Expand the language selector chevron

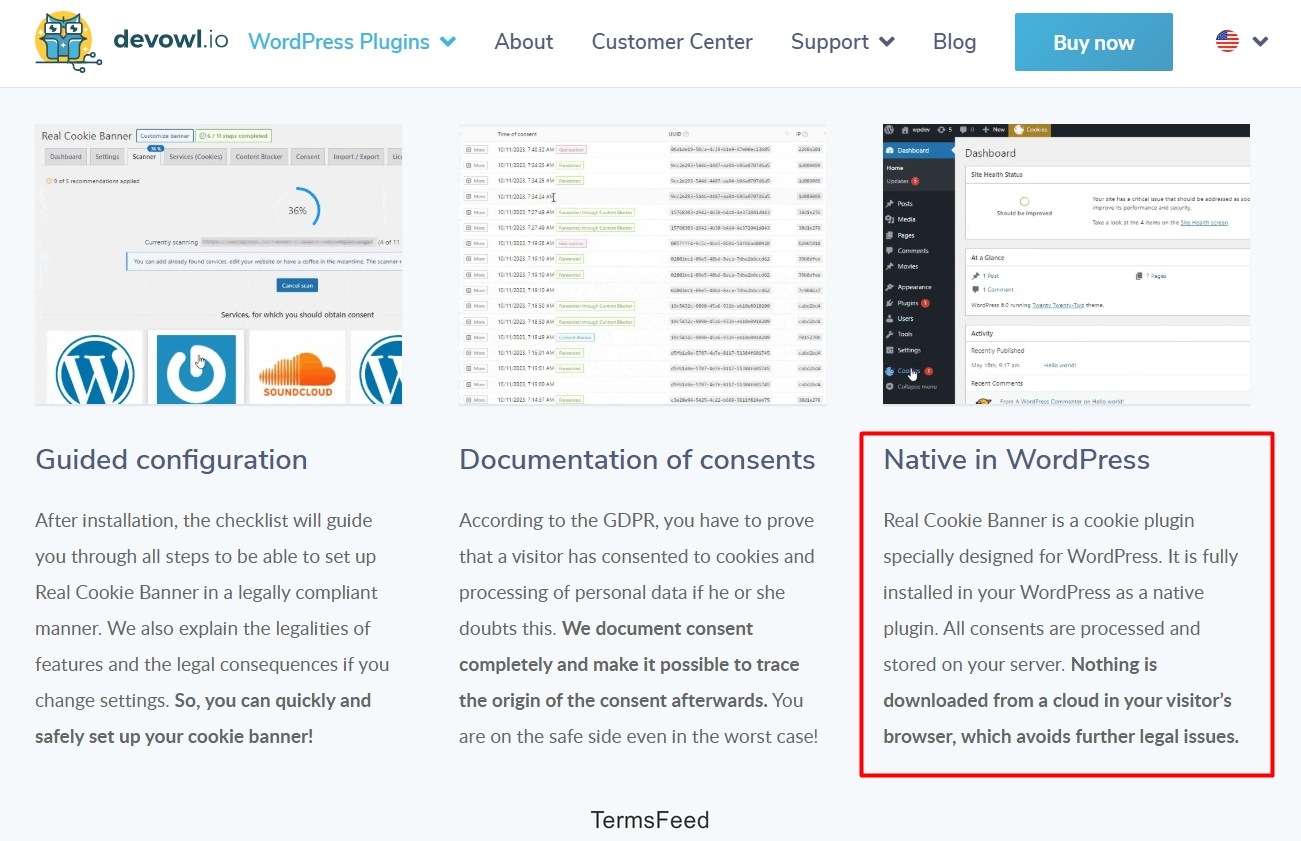1260,42
